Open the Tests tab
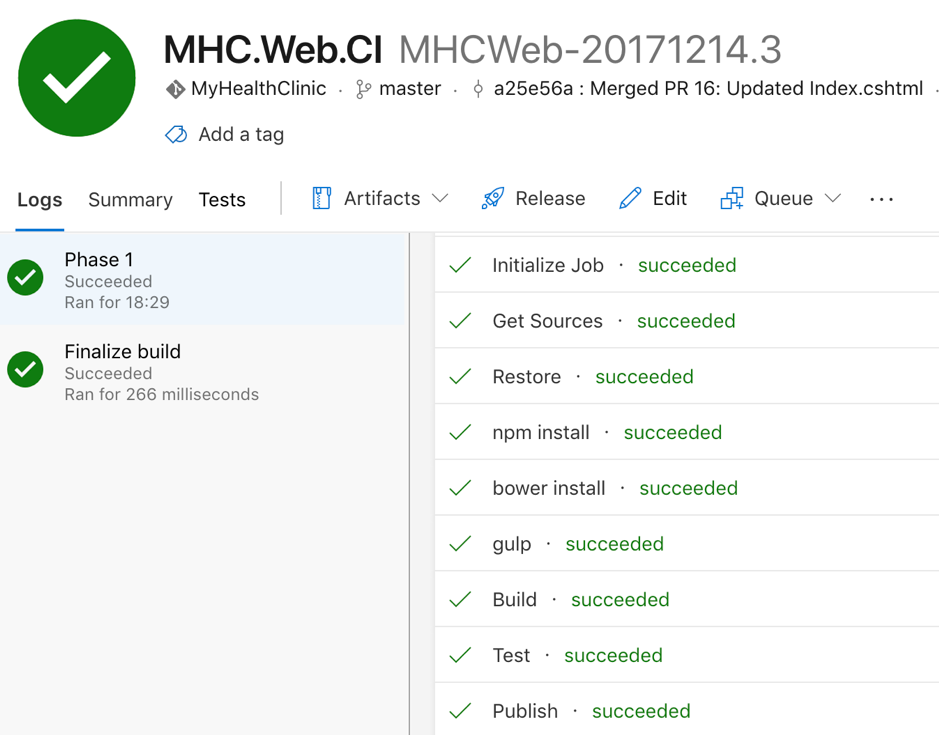The width and height of the screenshot is (939, 735). tap(222, 200)
